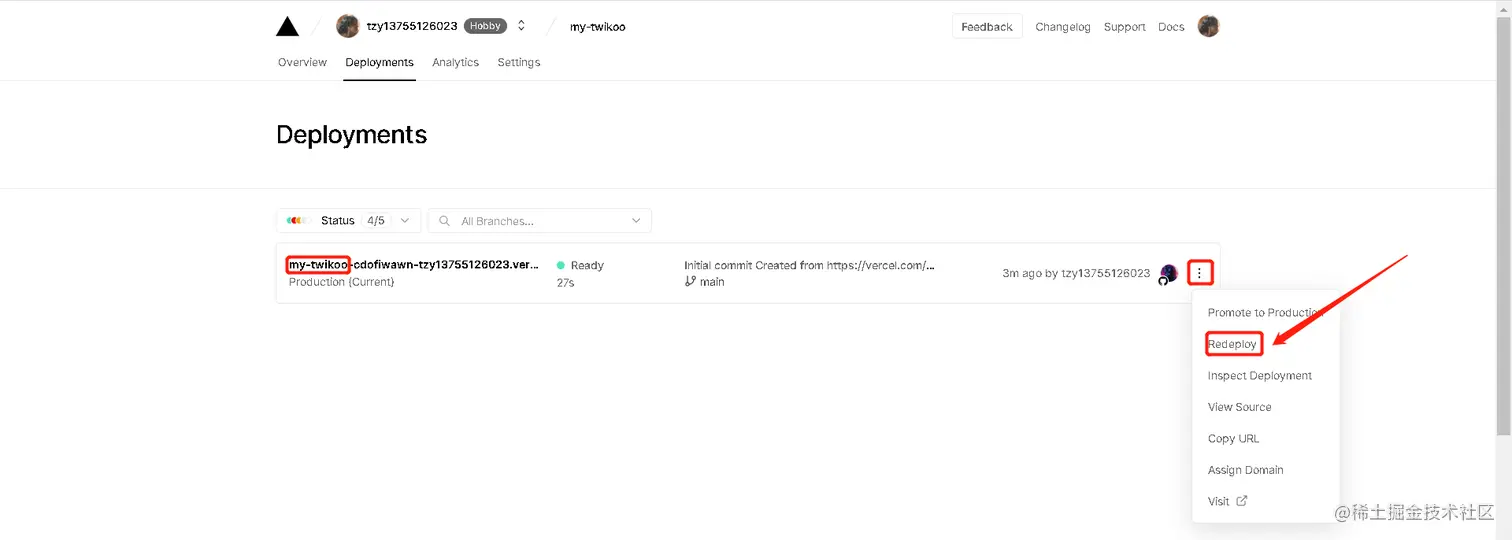Switch to the Analytics tab

455,62
